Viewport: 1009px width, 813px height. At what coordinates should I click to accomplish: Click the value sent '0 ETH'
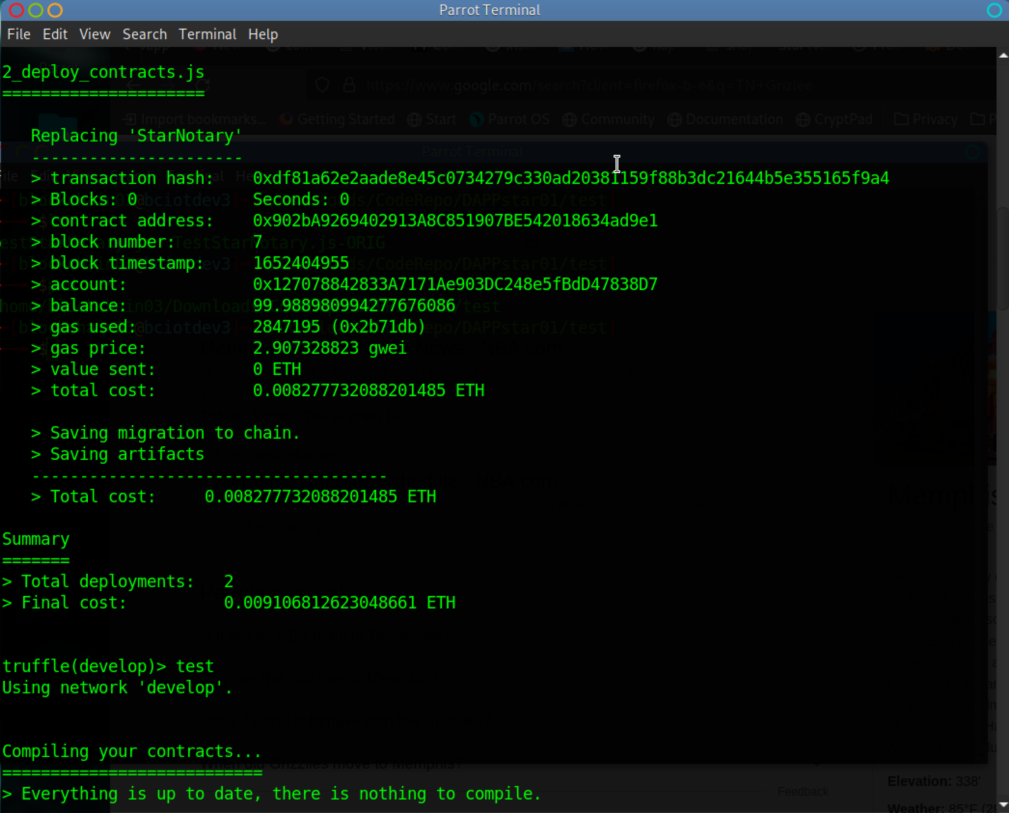click(277, 369)
